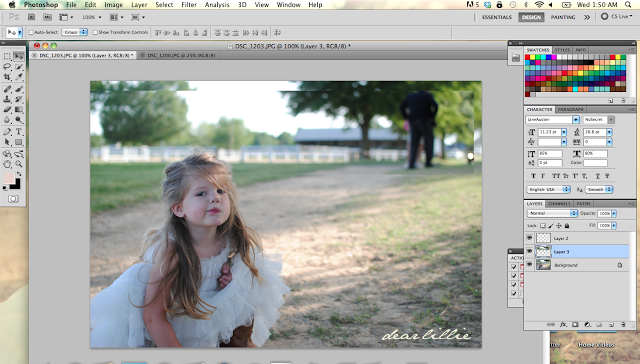Switch to the Paragraph tab

[x=570, y=109]
